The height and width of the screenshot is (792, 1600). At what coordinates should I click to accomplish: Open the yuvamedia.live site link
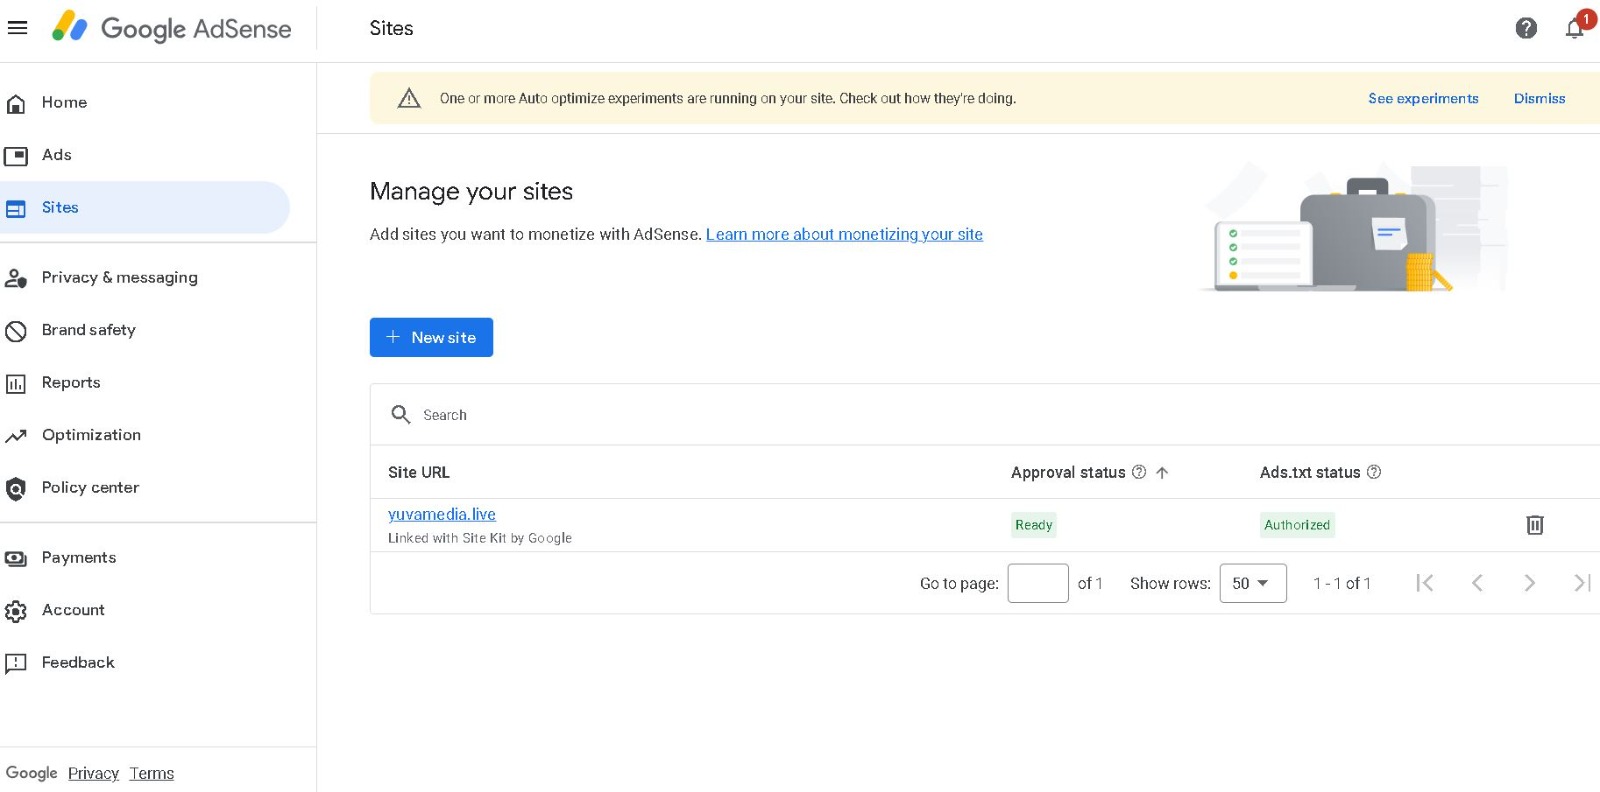pos(442,514)
